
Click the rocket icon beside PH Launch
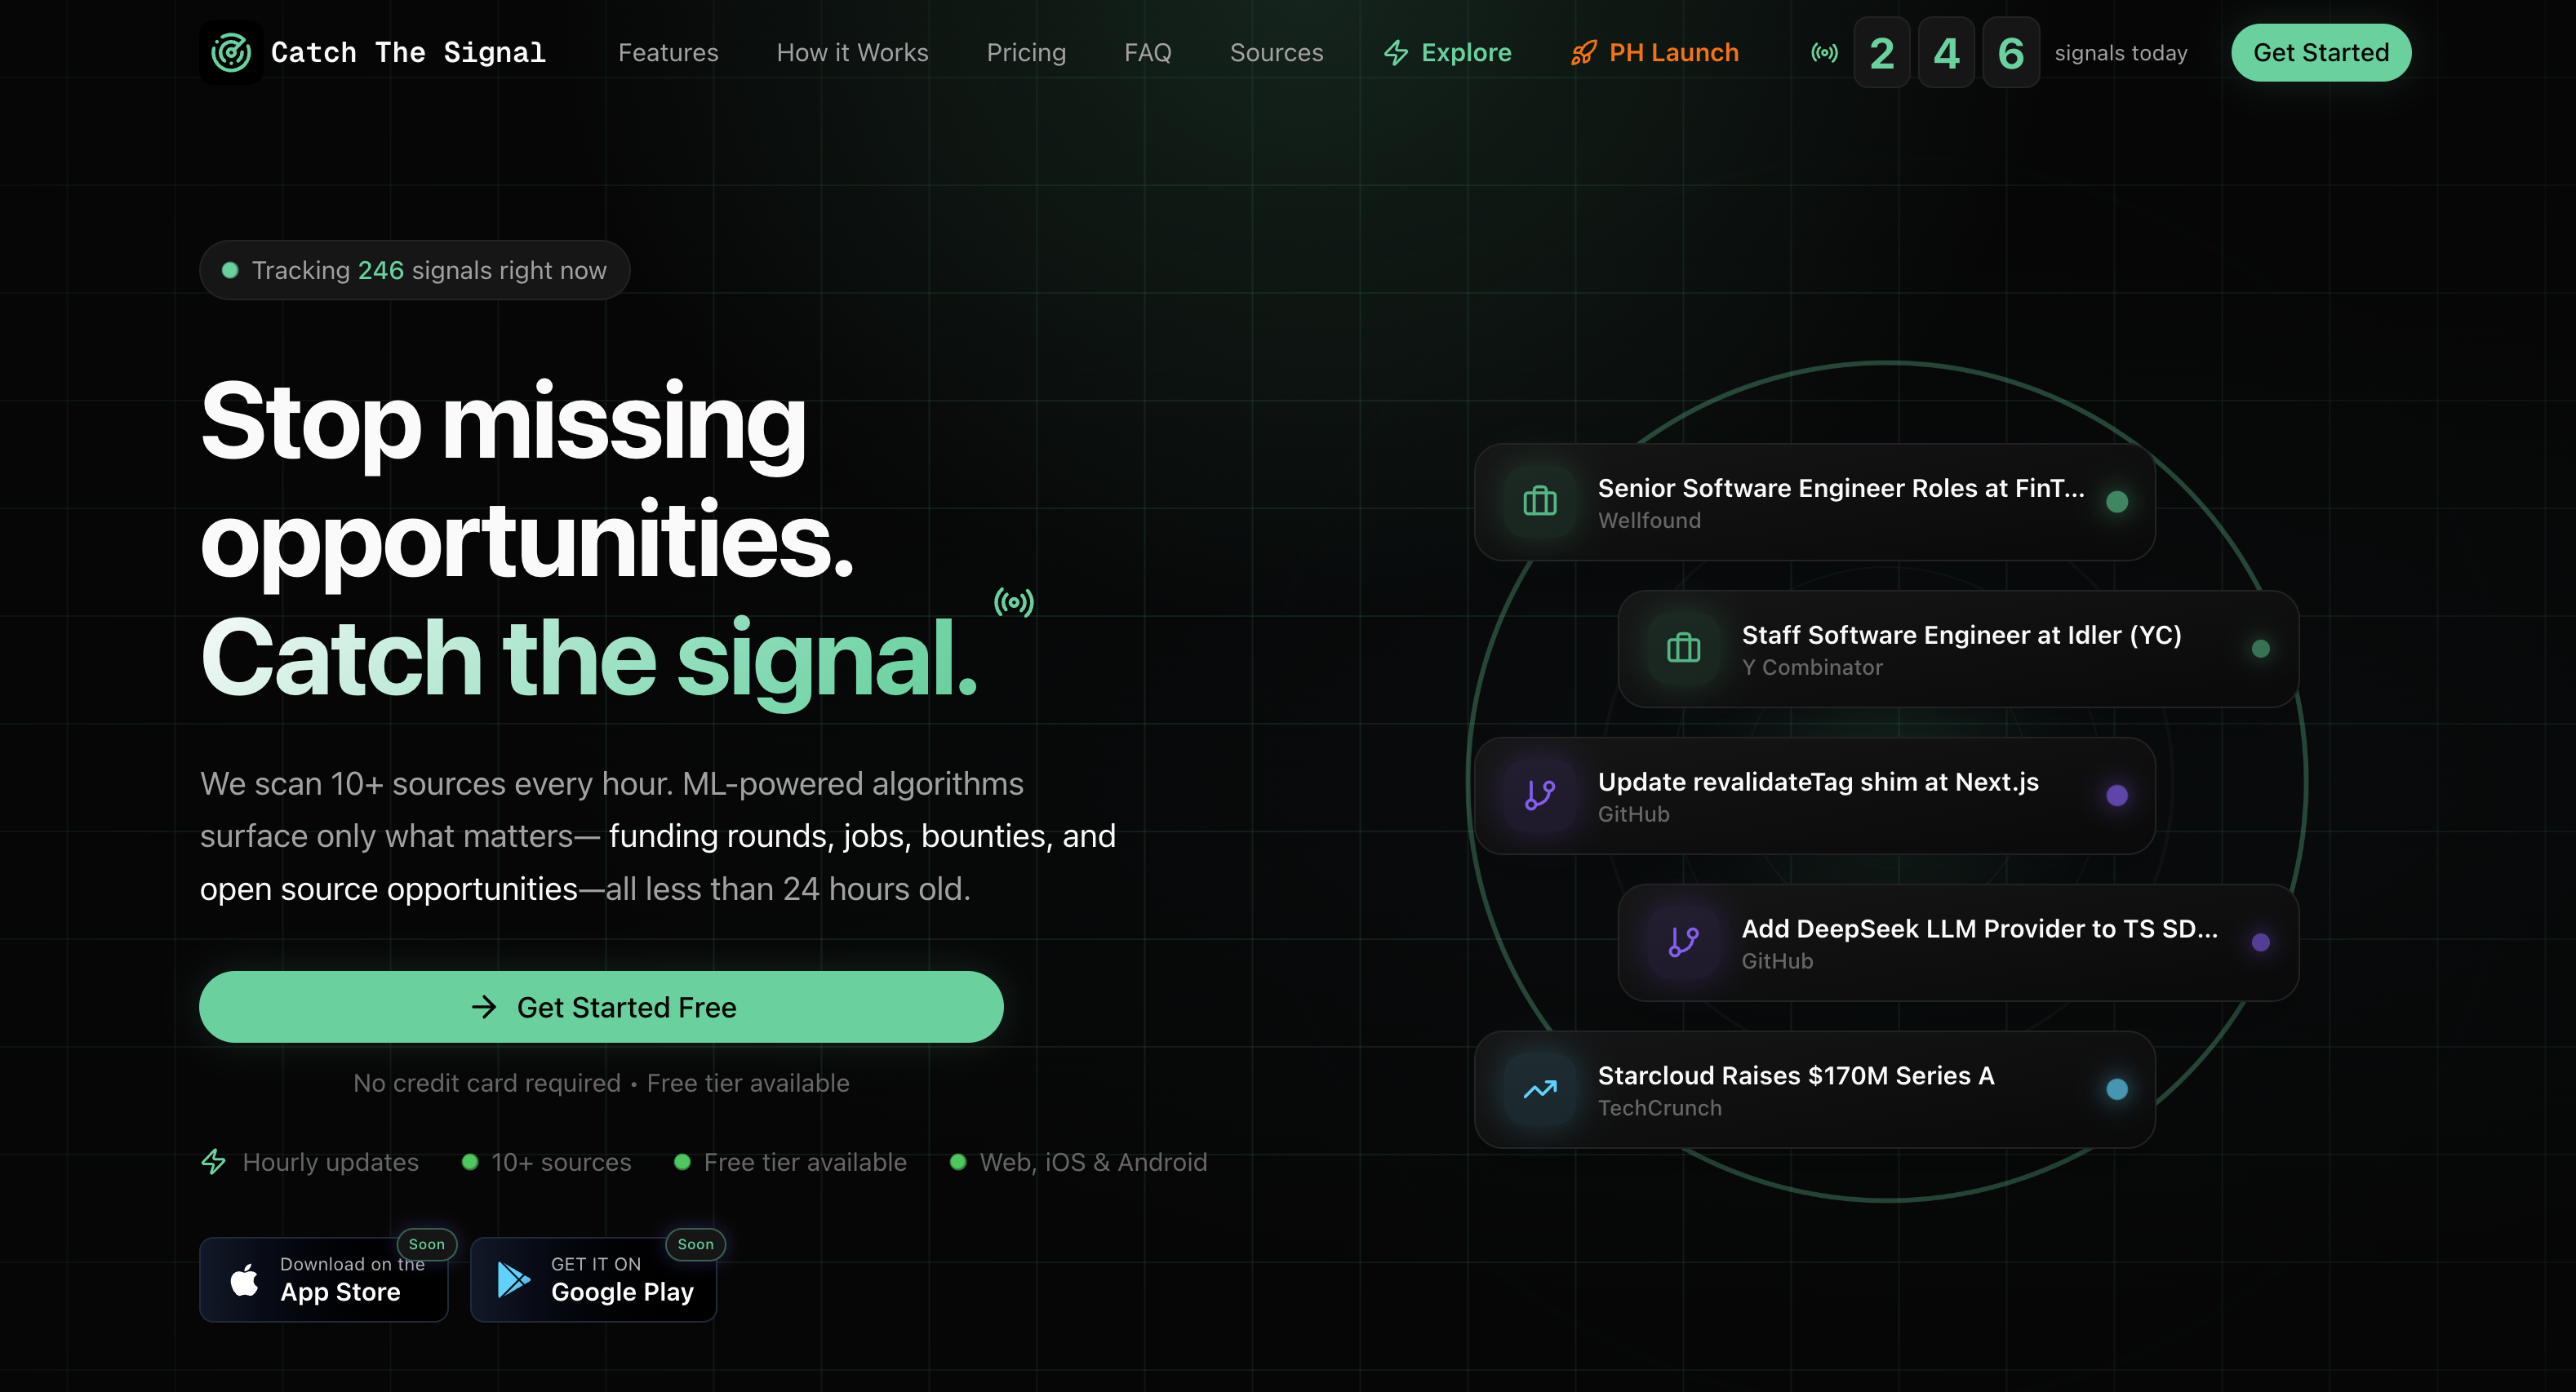1583,52
